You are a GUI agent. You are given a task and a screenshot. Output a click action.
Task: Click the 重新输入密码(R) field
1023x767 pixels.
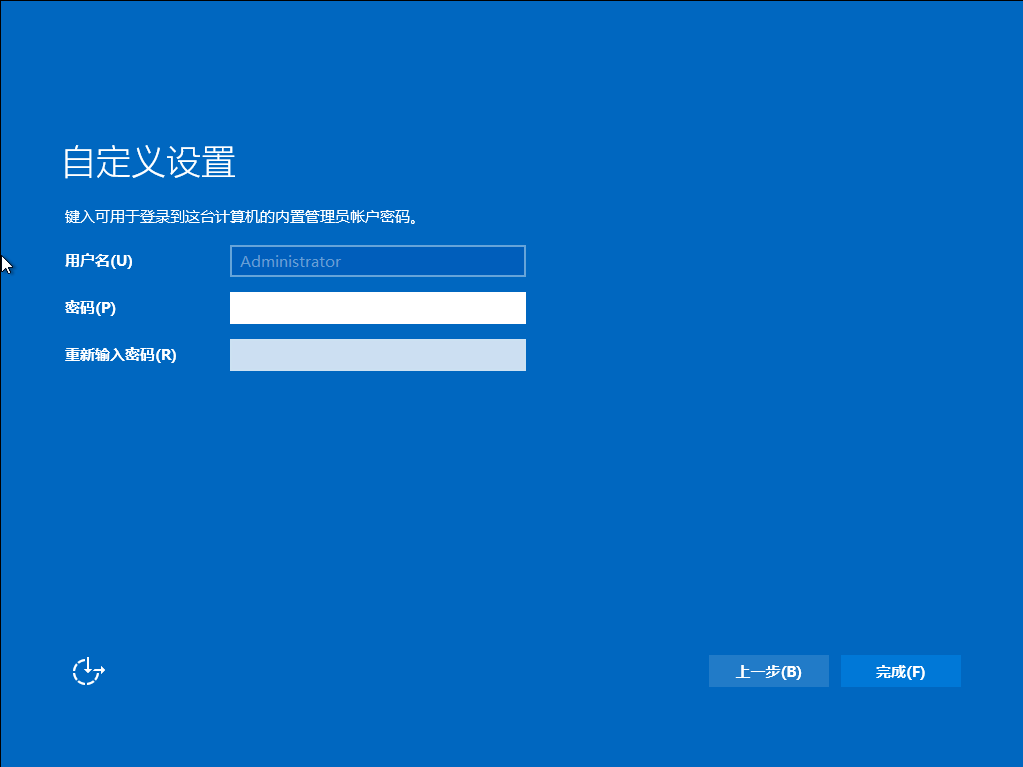378,355
